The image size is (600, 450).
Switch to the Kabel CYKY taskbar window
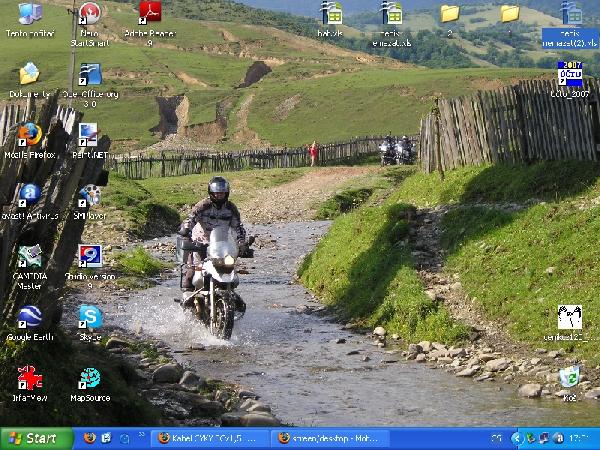click(210, 438)
